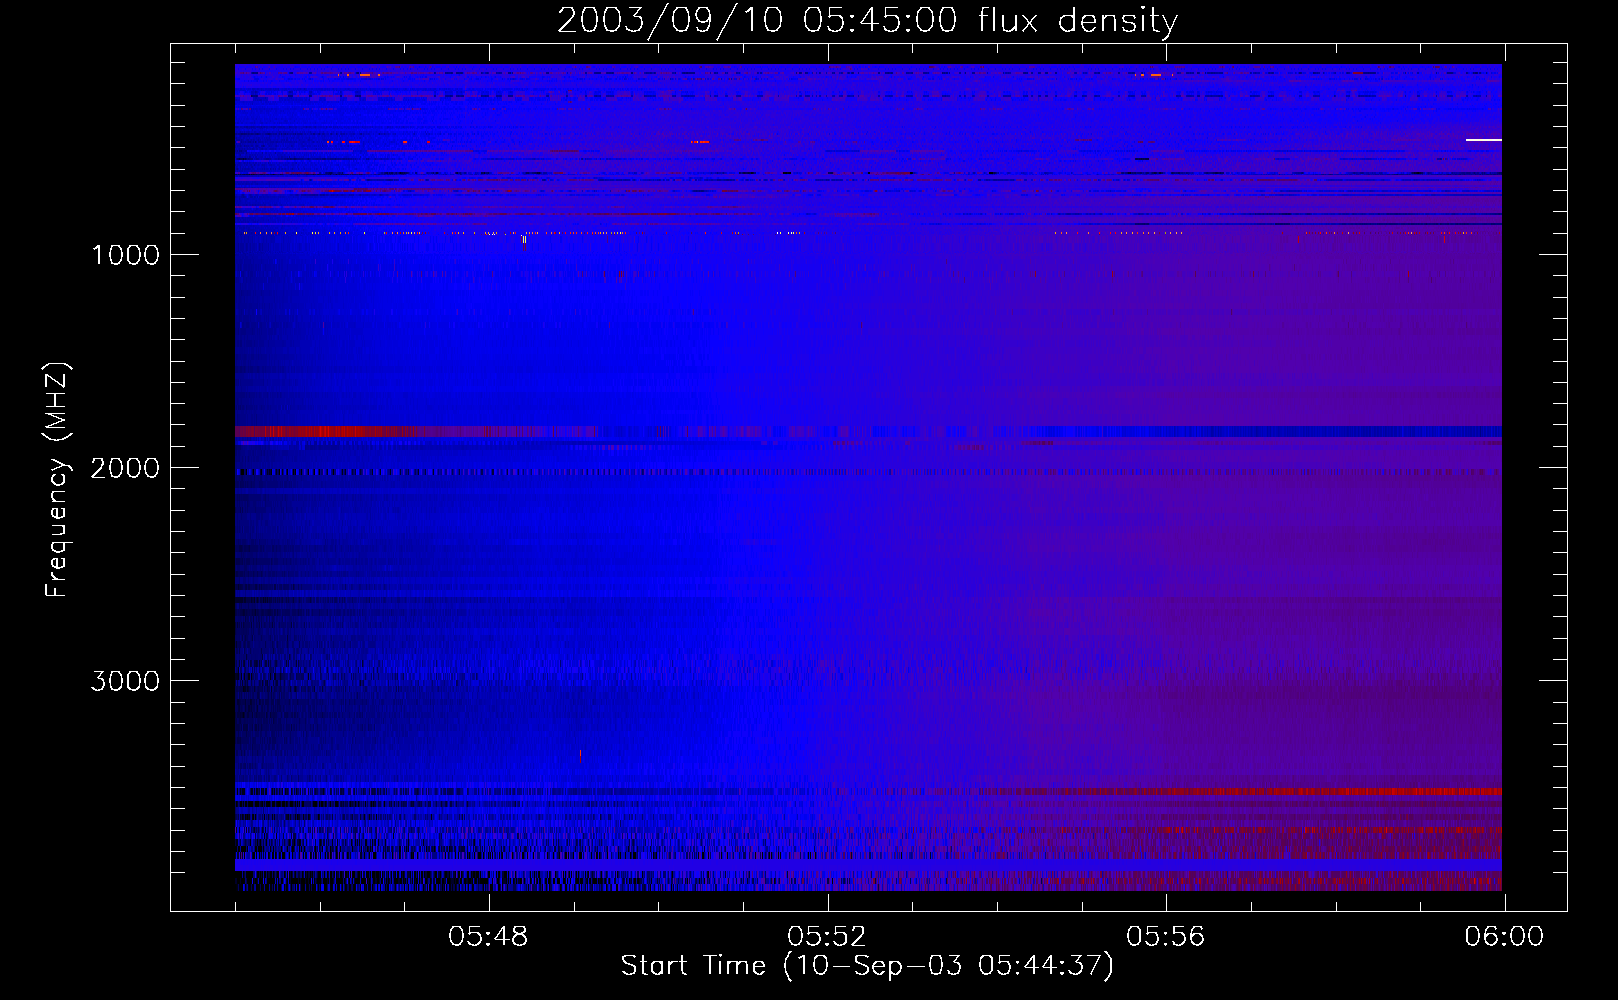Click the 06:00 time tick label
The width and height of the screenshot is (1618, 1000).
(x=1504, y=937)
